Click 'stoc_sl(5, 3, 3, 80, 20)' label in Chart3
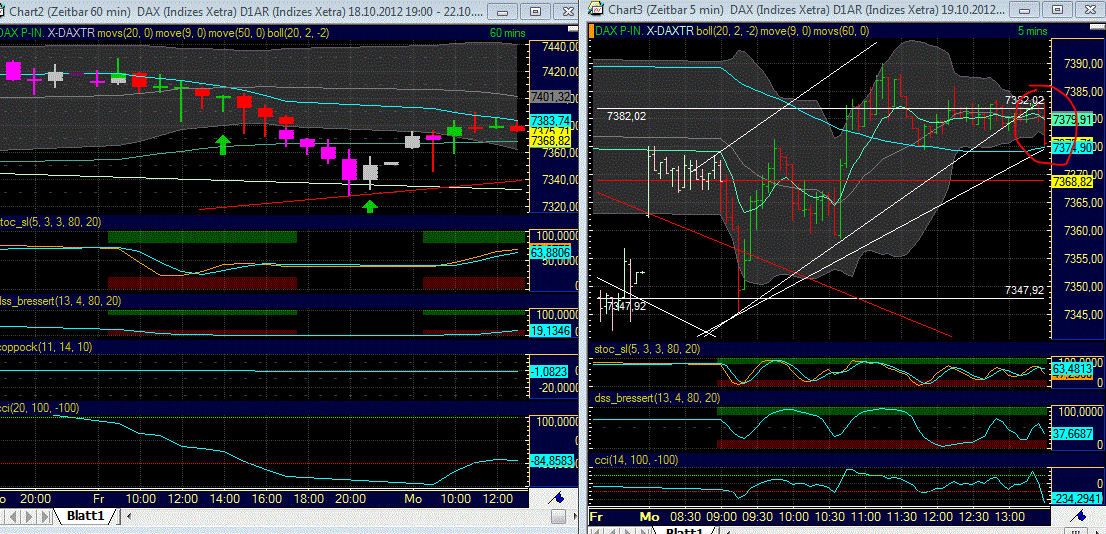 point(647,349)
